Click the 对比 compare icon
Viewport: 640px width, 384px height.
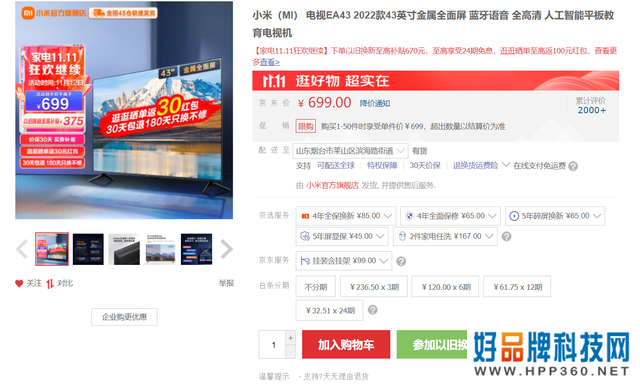point(50,284)
